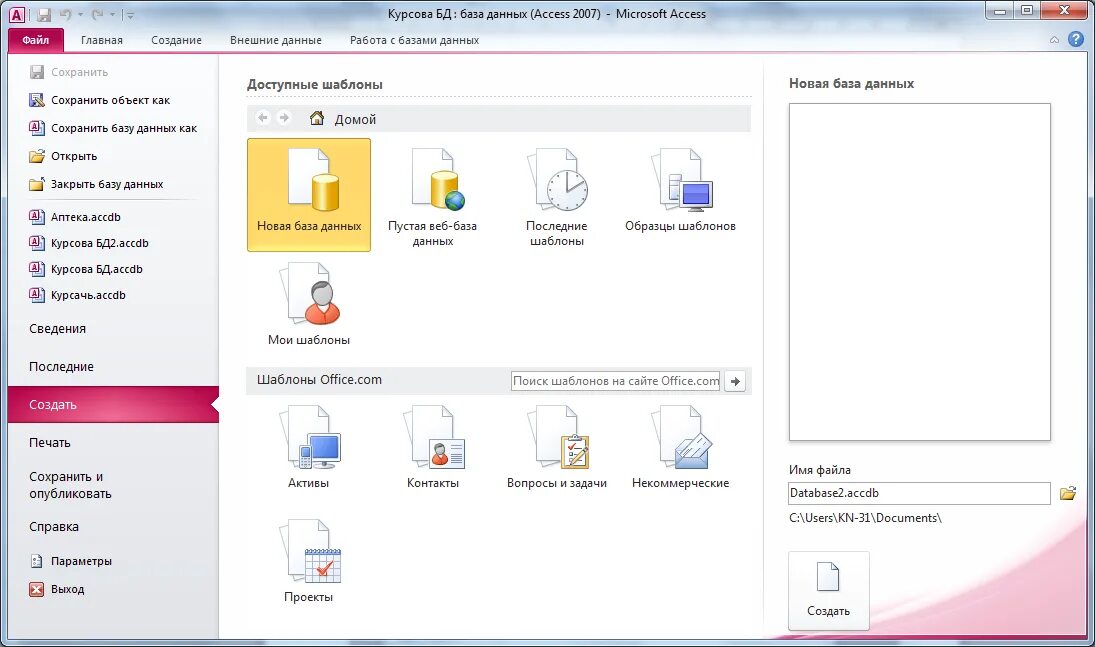Select the Активы Office.com template
Viewport: 1095px width, 647px height.
pos(309,447)
